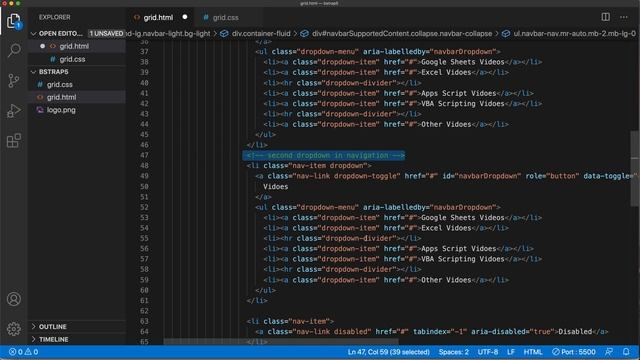This screenshot has height=360, width=640.
Task: Click line number 47 in the gutter
Action: (x=144, y=155)
